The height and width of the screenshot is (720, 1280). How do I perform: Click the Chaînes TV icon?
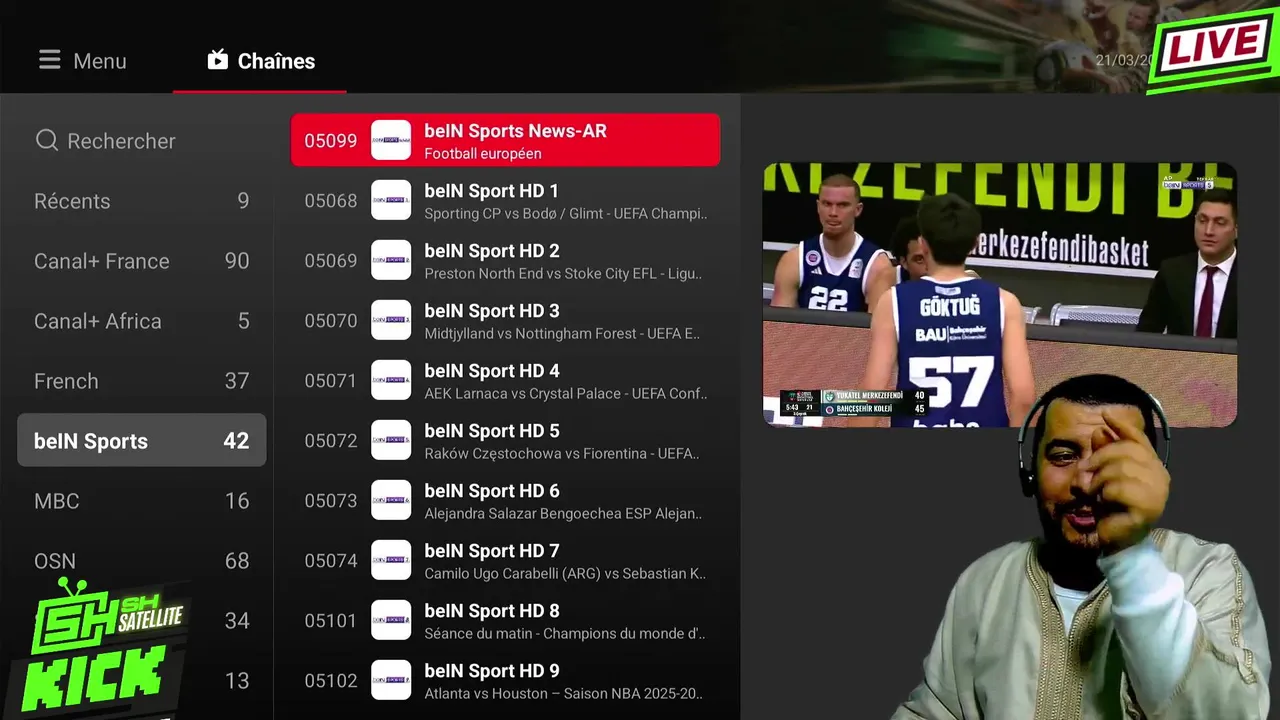(218, 60)
